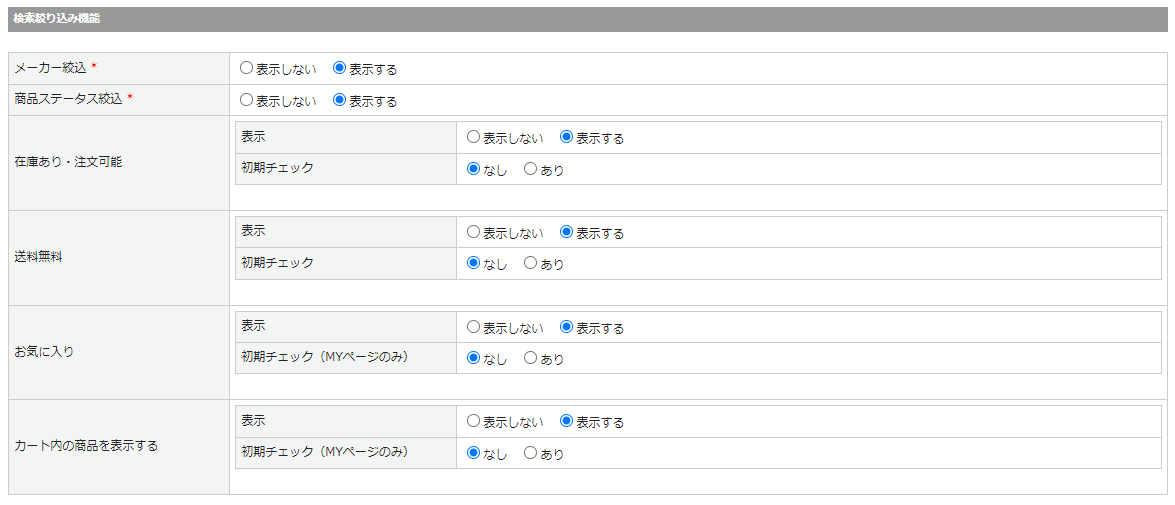This screenshot has height=505, width=1175.
Task: Choose あり for 送料無料 初期チェック
Action: pyautogui.click(x=531, y=264)
